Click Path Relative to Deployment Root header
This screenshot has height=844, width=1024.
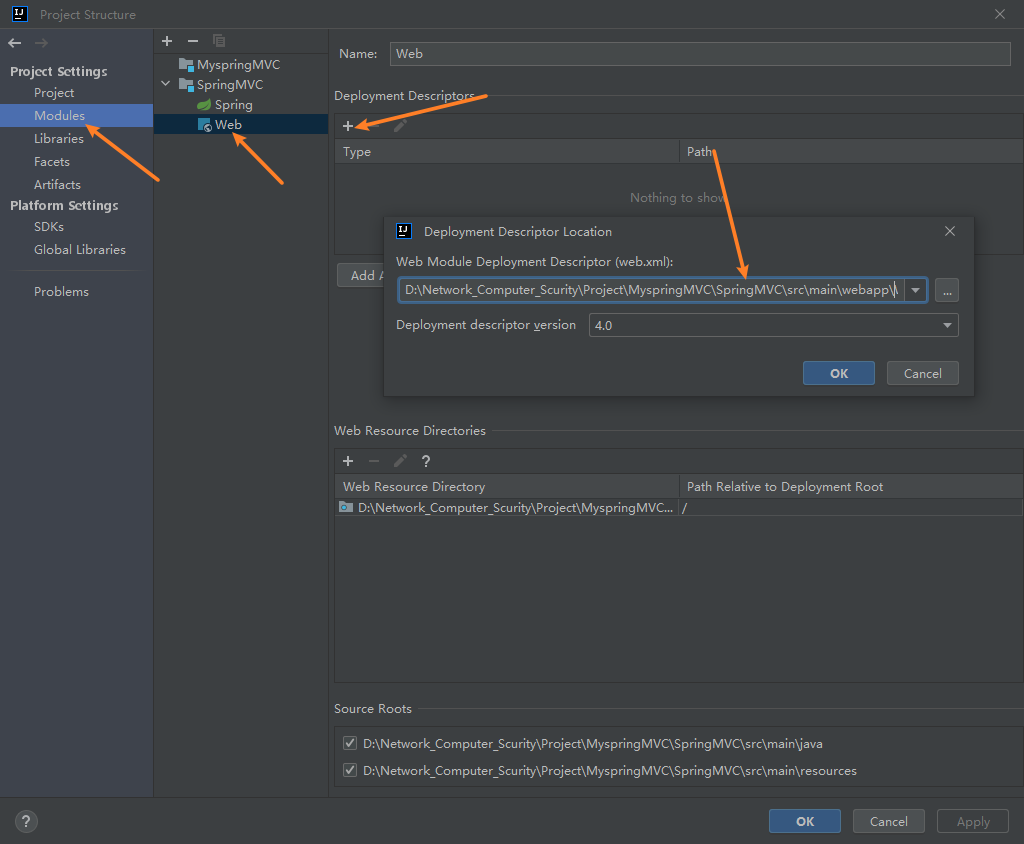point(851,487)
